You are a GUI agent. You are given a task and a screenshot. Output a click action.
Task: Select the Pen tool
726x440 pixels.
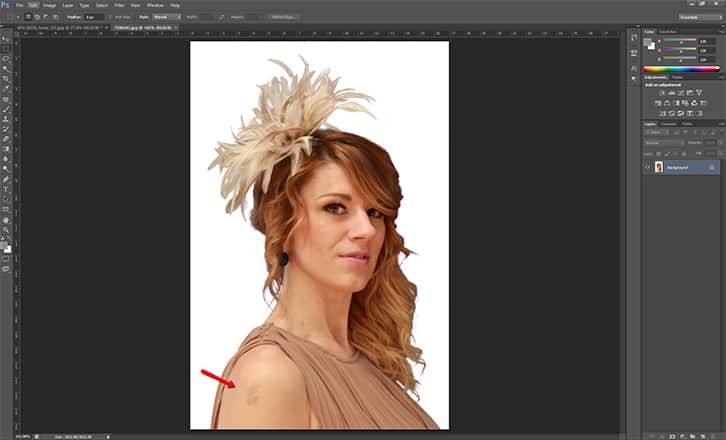(6, 179)
